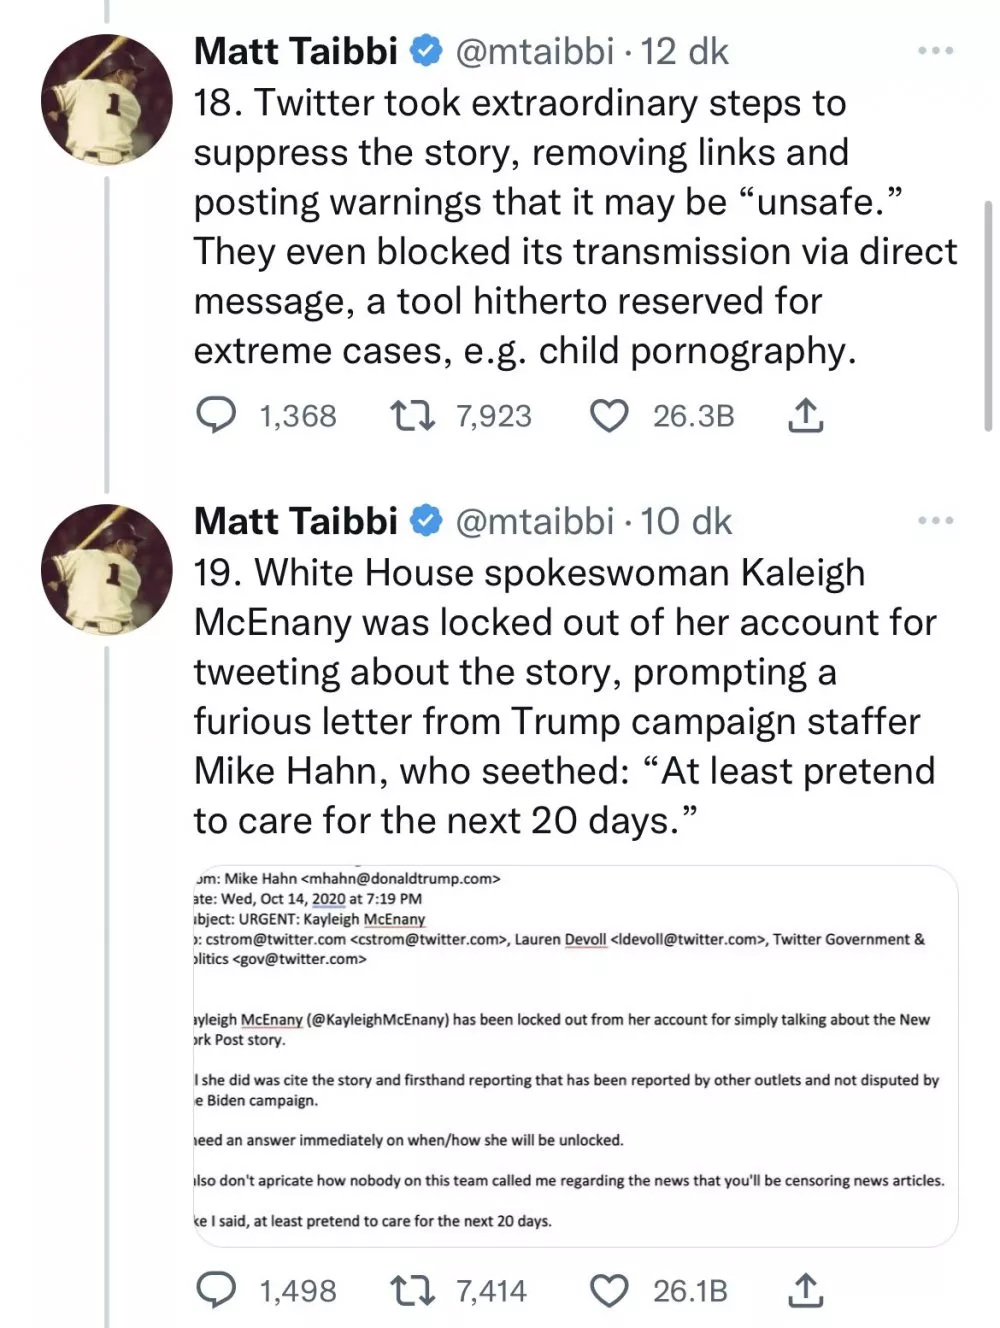Image resolution: width=1000 pixels, height=1328 pixels.
Task: Share tweet 19 using share icon
Action: point(805,1290)
